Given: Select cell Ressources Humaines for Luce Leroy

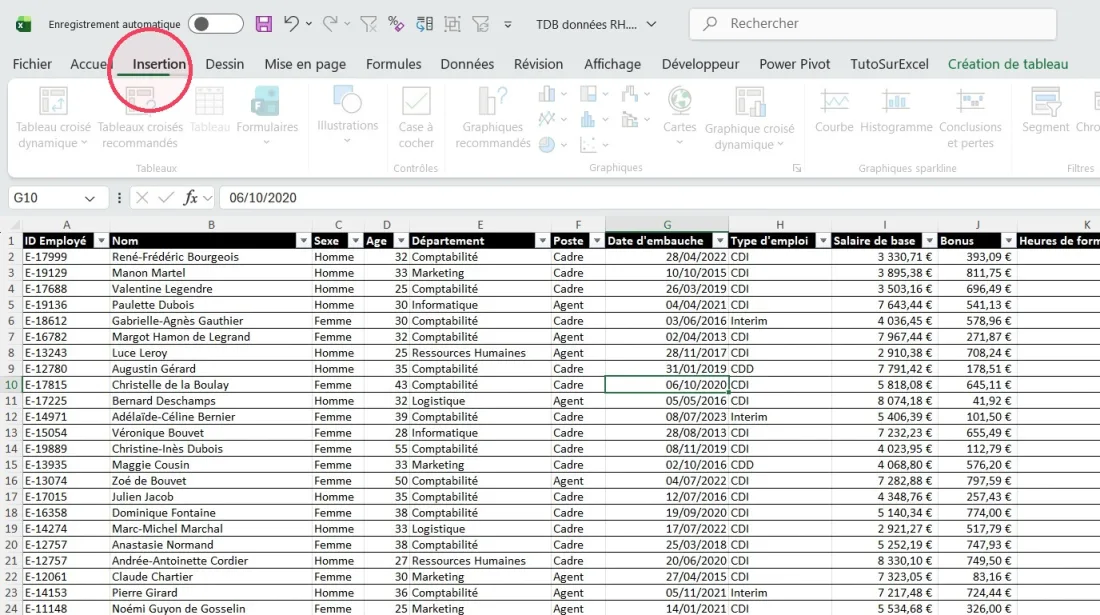Looking at the screenshot, I should click(480, 353).
